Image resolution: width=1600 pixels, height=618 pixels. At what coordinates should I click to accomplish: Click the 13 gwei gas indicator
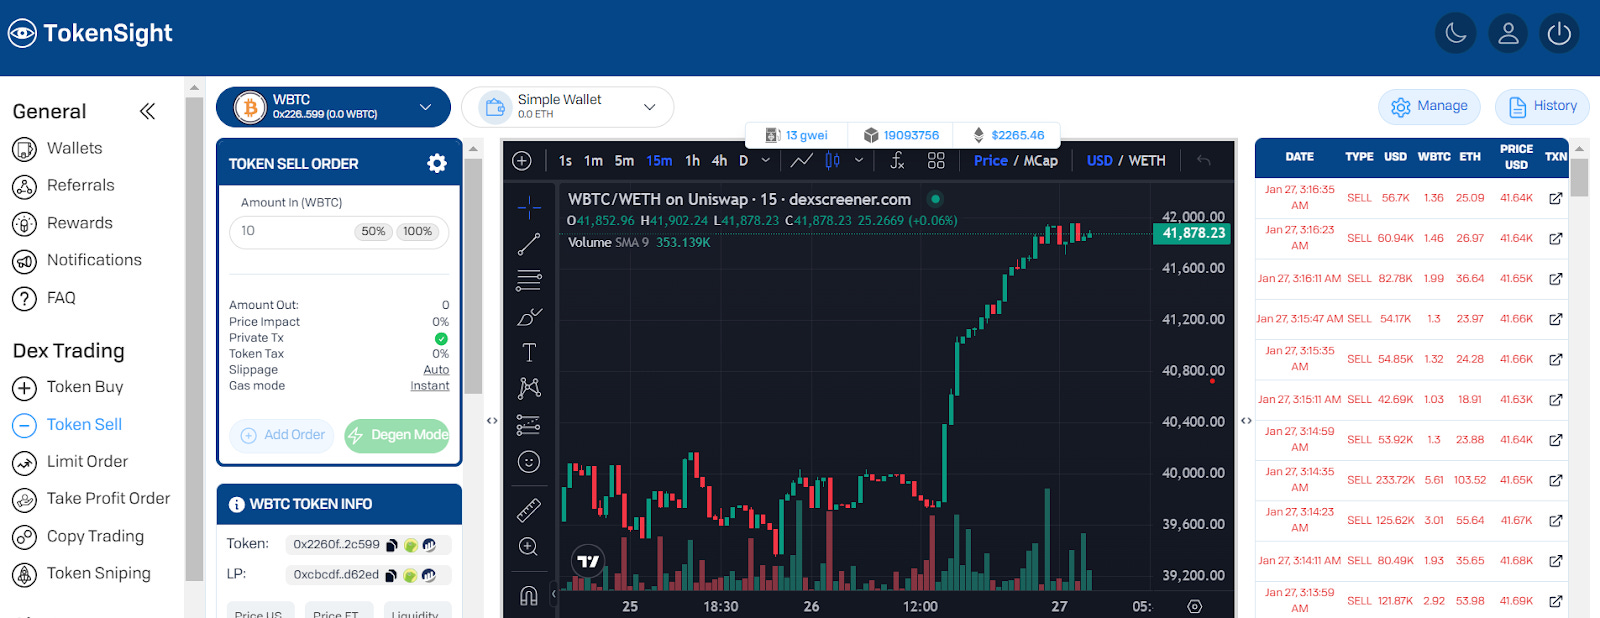coord(797,135)
